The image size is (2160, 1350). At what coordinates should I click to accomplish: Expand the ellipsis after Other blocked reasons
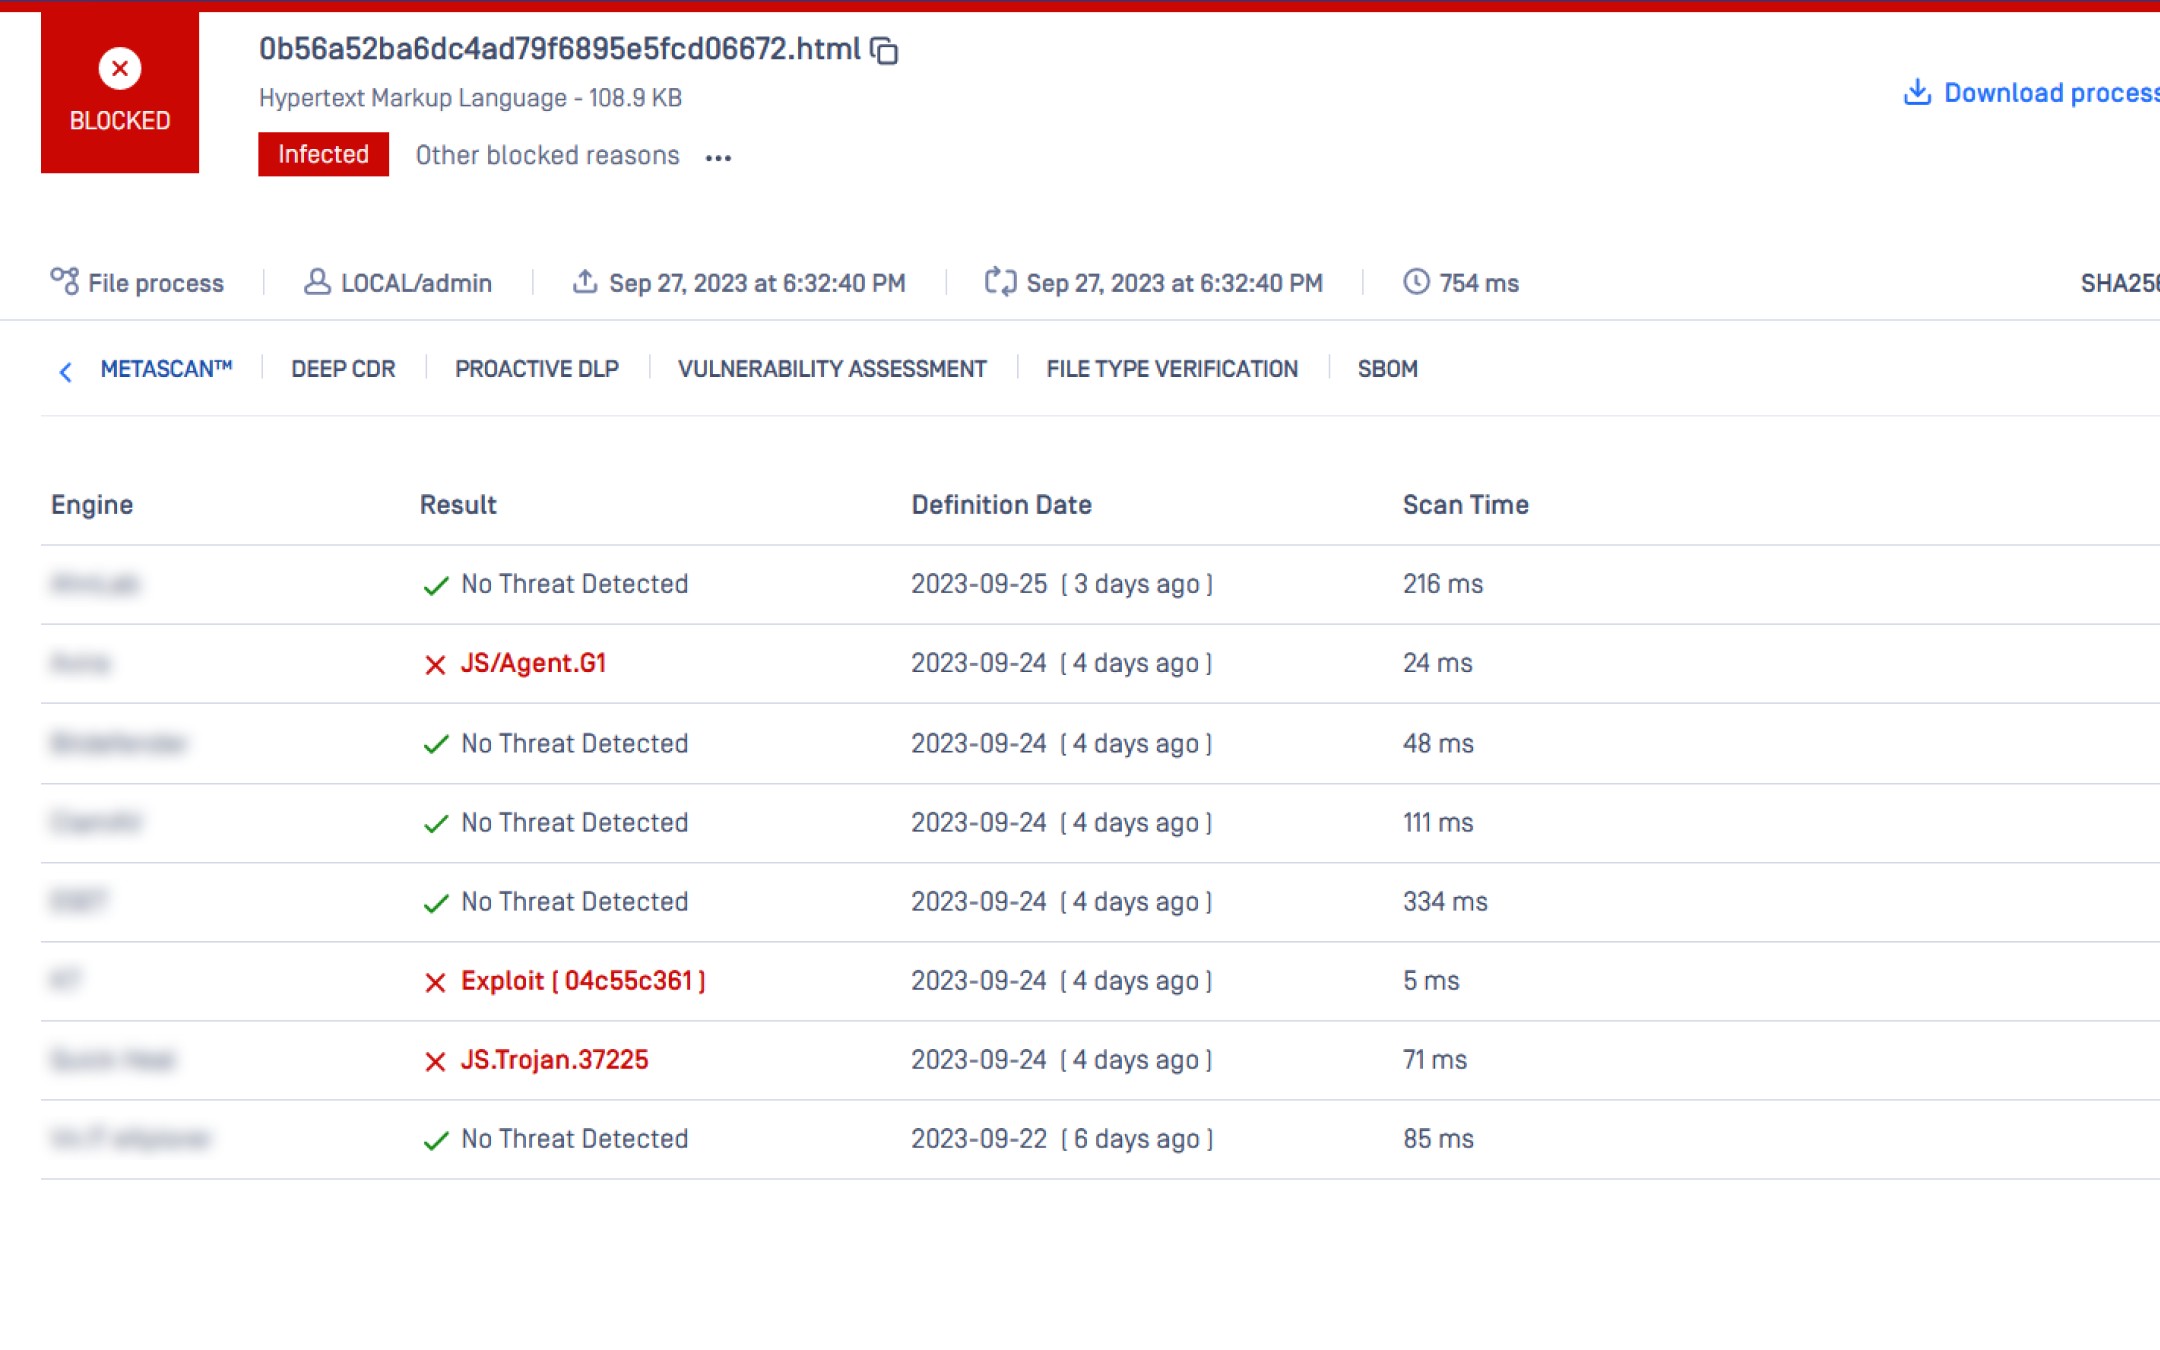point(718,157)
